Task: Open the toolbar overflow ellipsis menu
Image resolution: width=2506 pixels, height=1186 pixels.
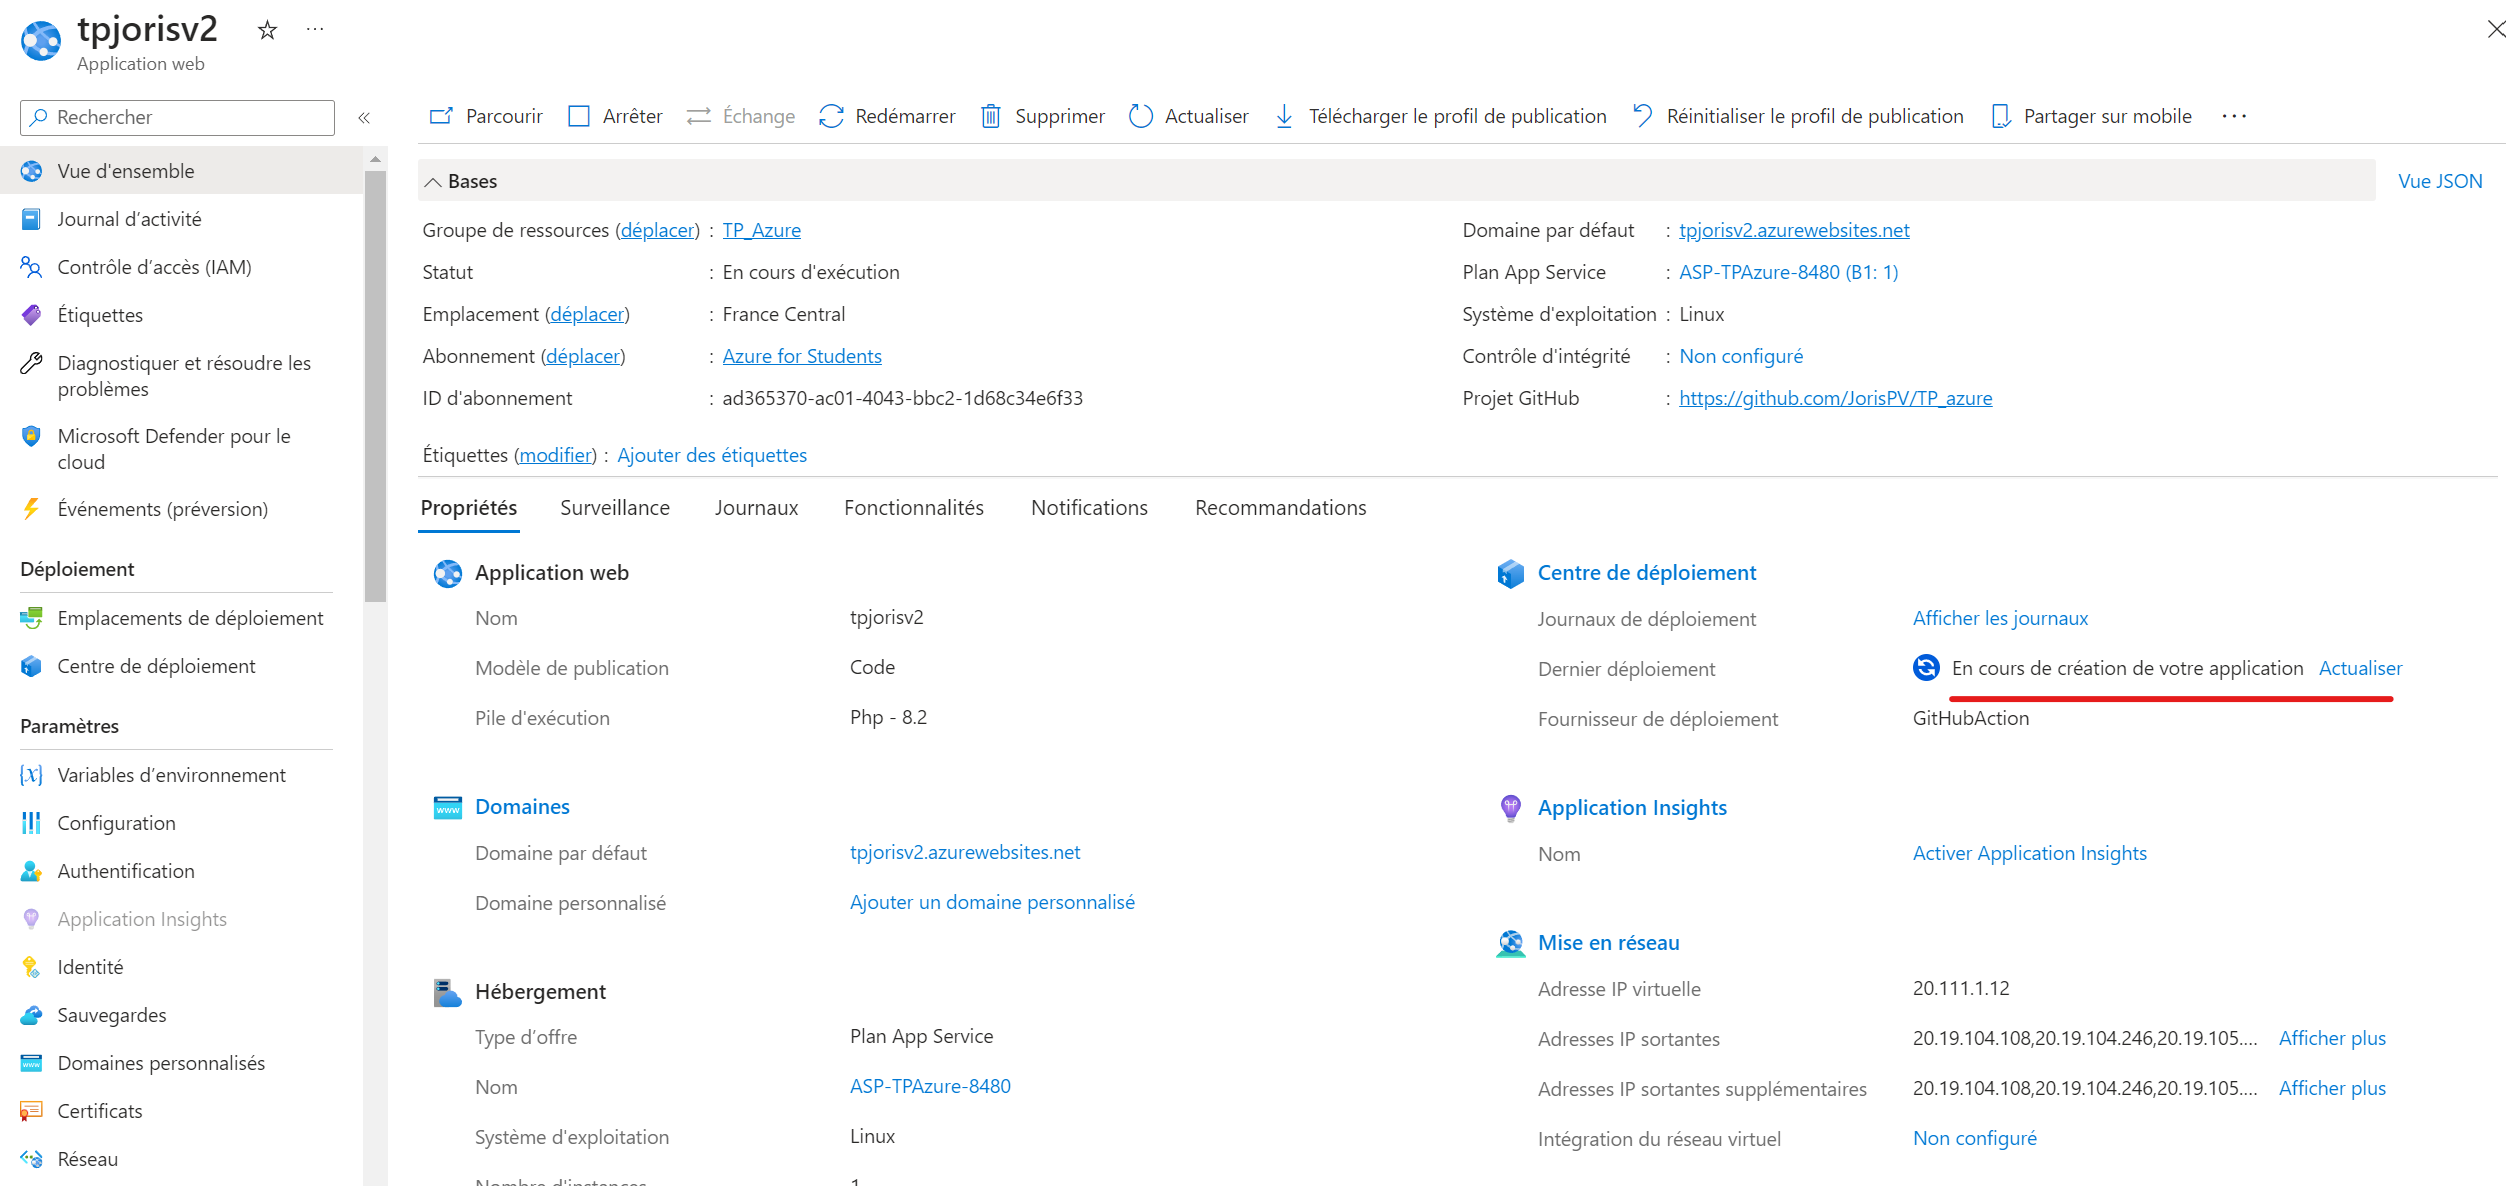Action: click(x=2234, y=116)
